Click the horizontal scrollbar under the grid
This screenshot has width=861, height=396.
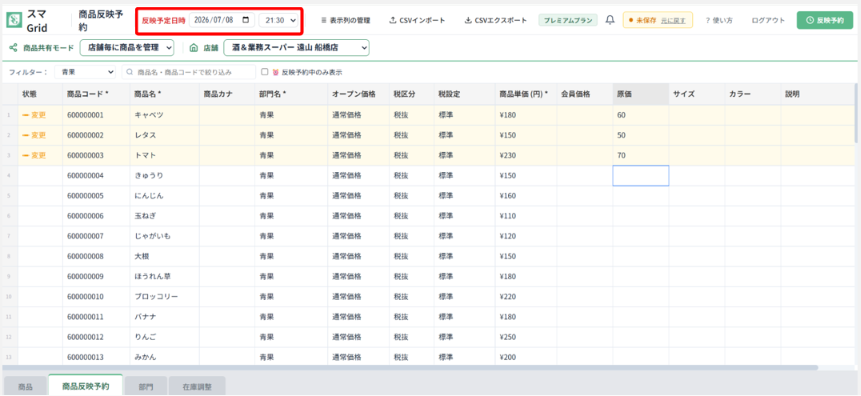tap(410, 367)
